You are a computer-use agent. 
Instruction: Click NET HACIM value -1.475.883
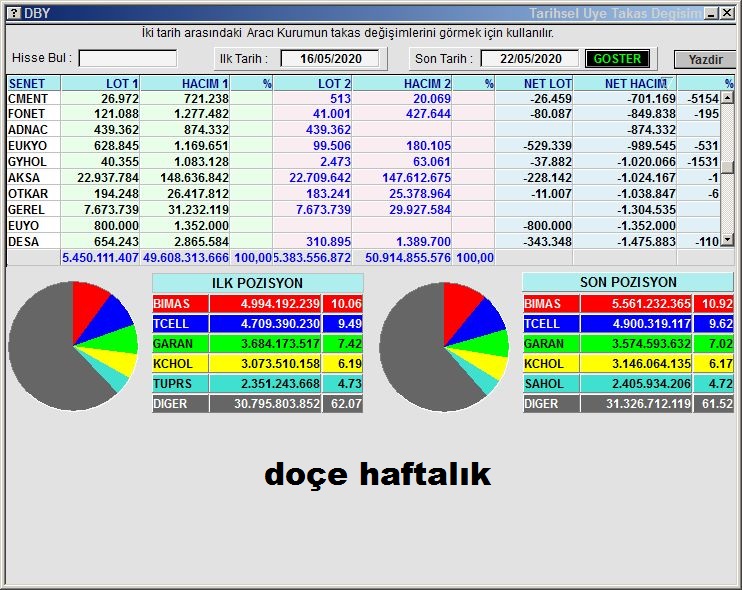pos(646,242)
